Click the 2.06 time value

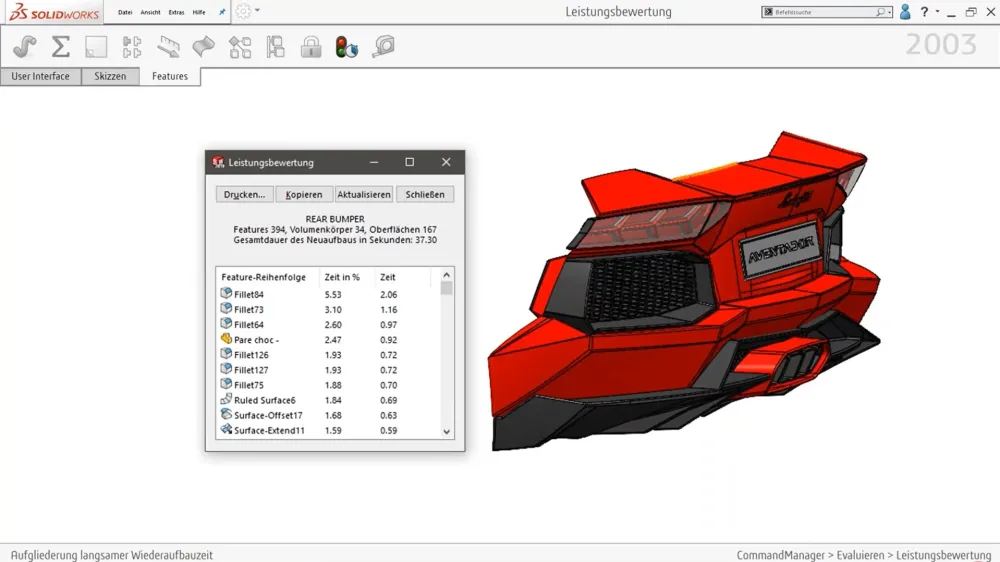(x=388, y=295)
